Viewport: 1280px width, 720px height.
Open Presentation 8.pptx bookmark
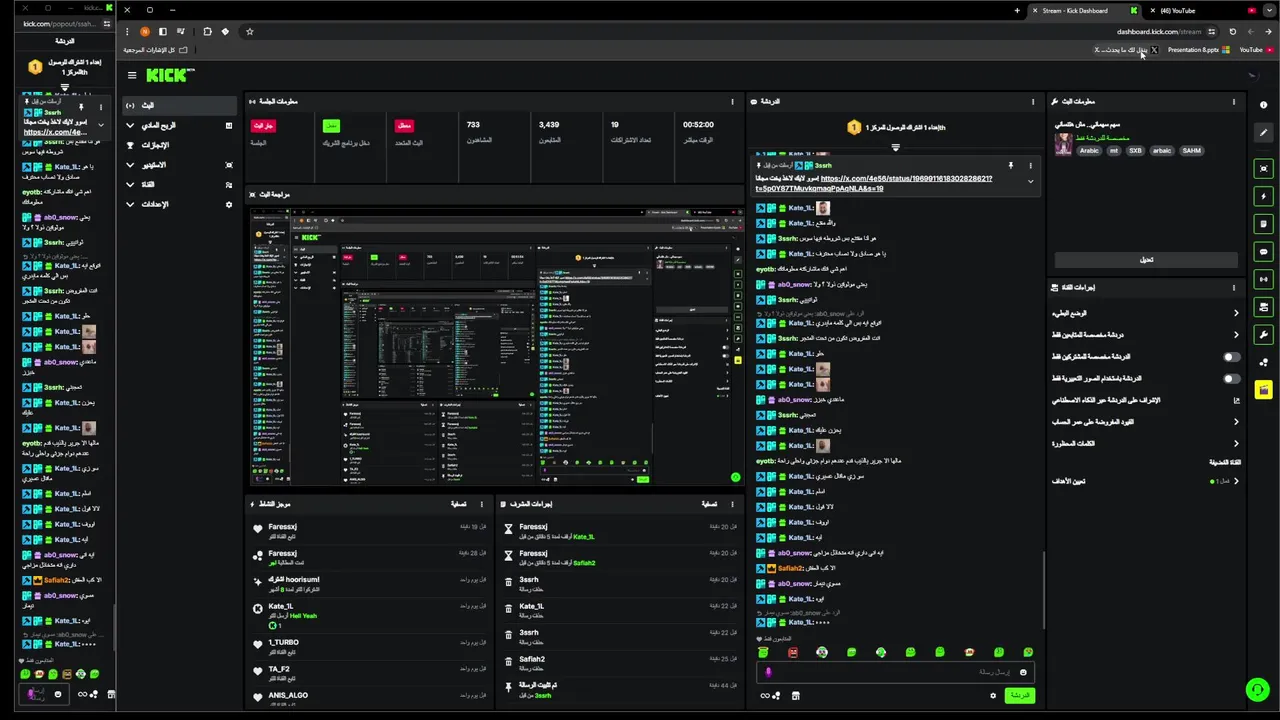click(1198, 49)
